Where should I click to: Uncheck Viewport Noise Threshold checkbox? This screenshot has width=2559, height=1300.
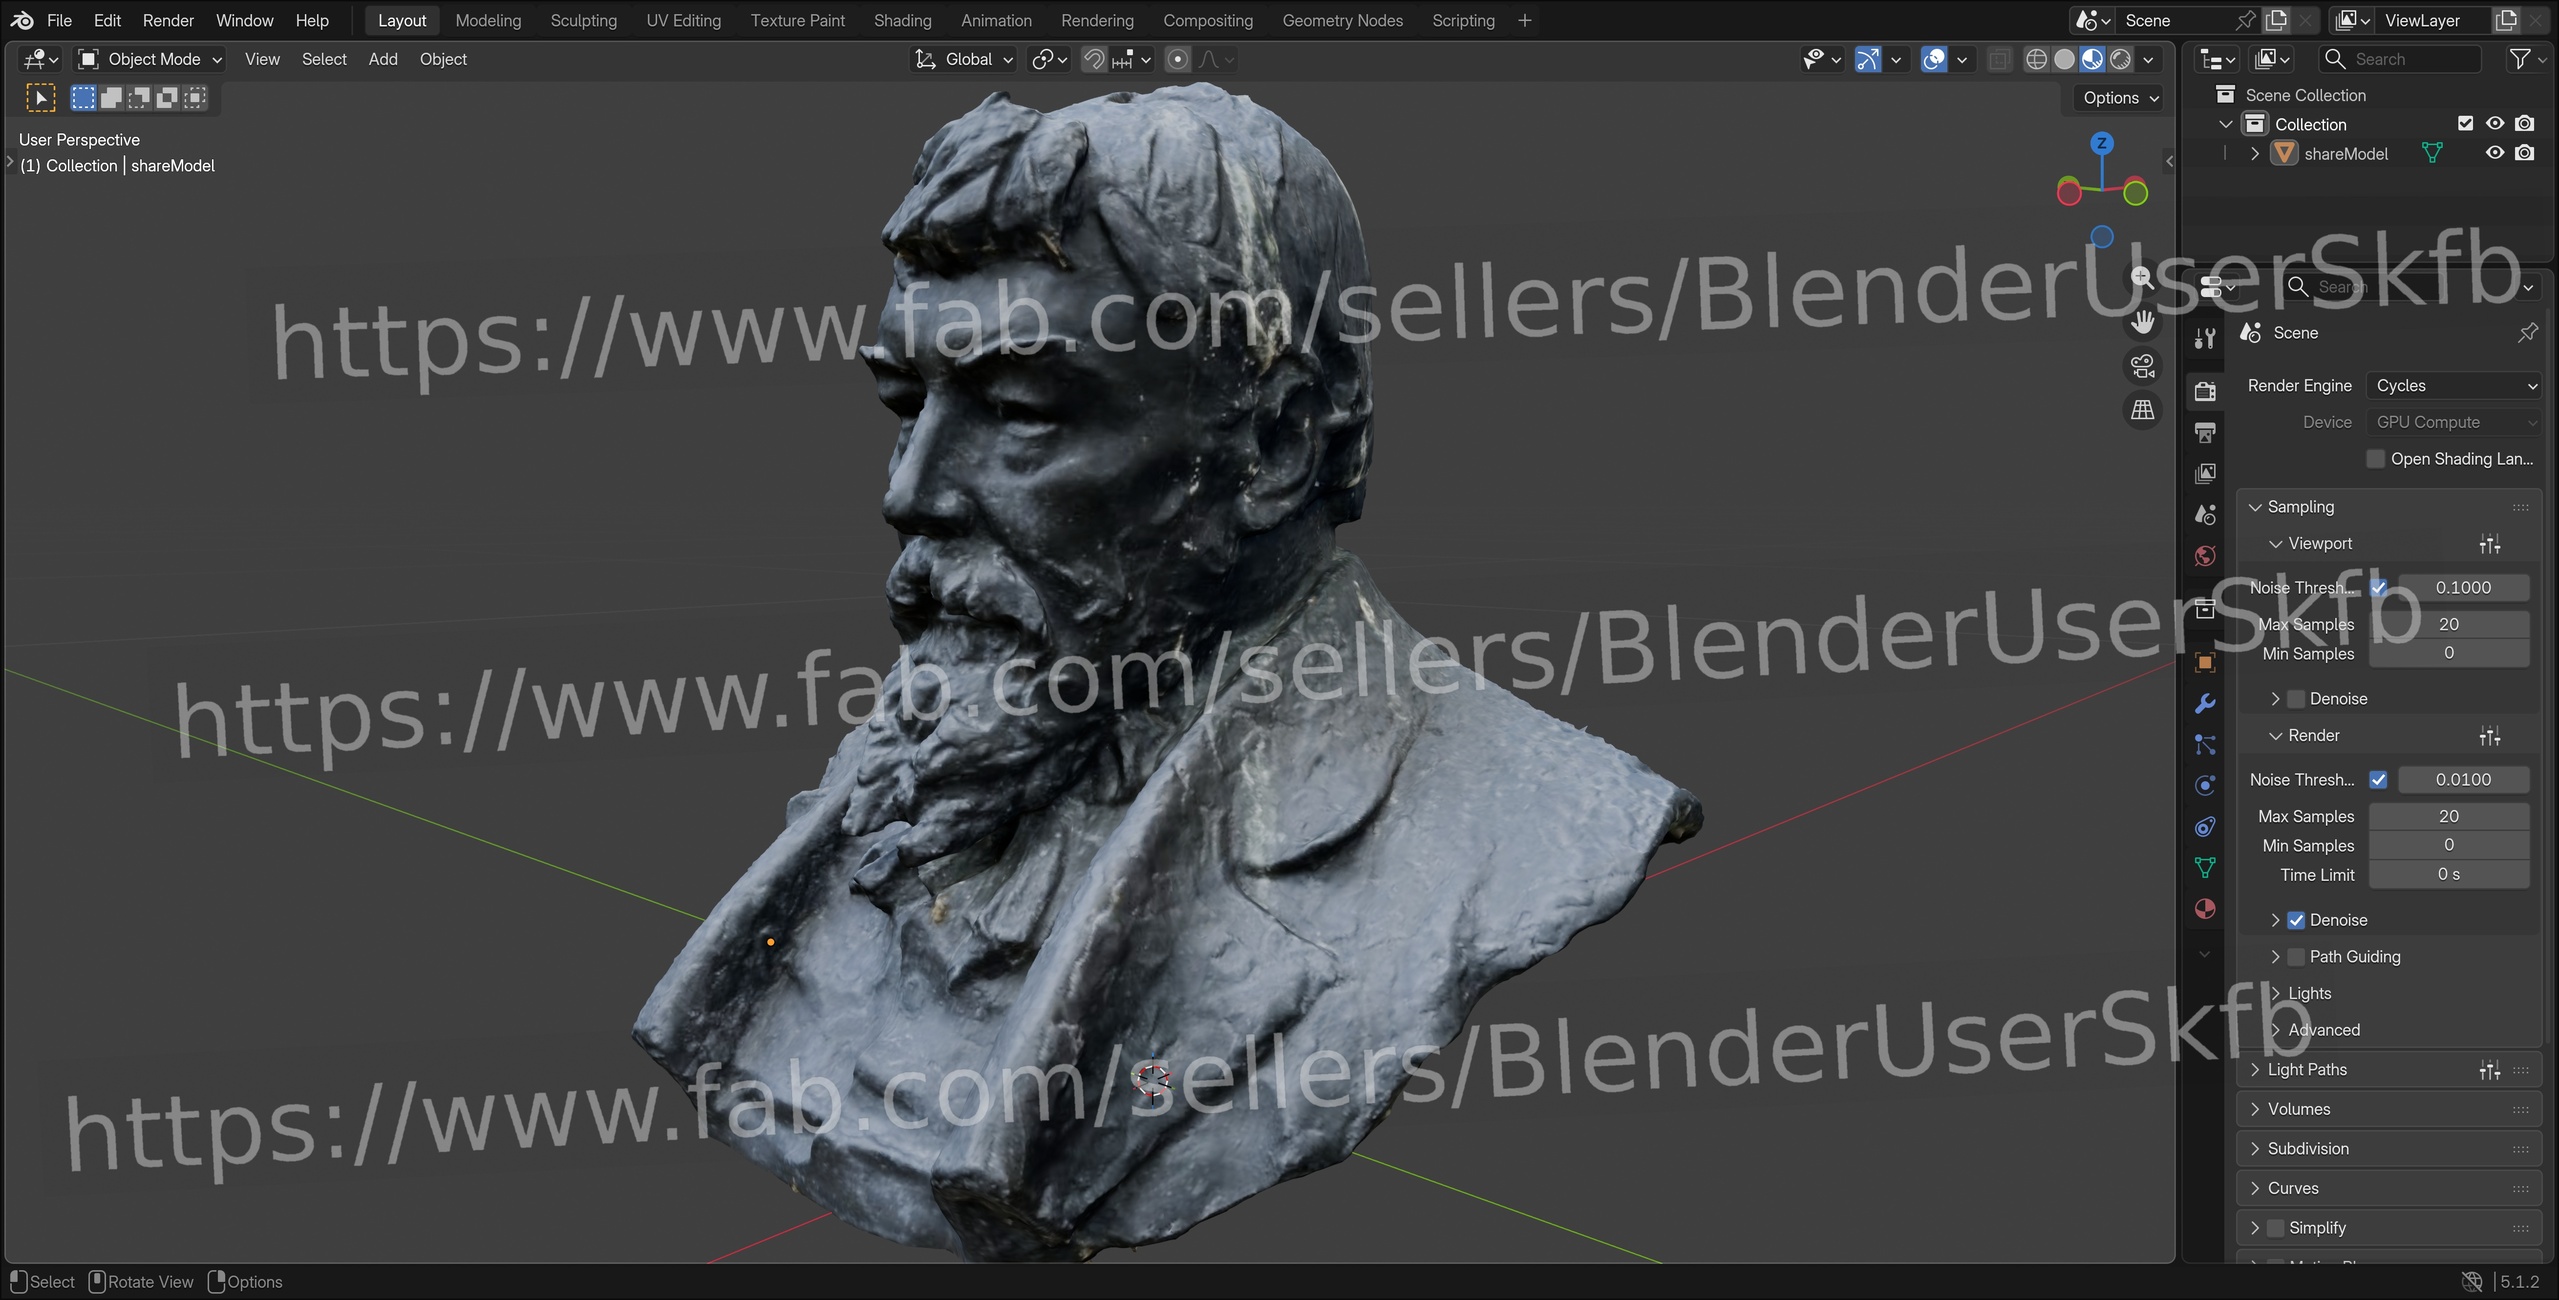point(2378,587)
